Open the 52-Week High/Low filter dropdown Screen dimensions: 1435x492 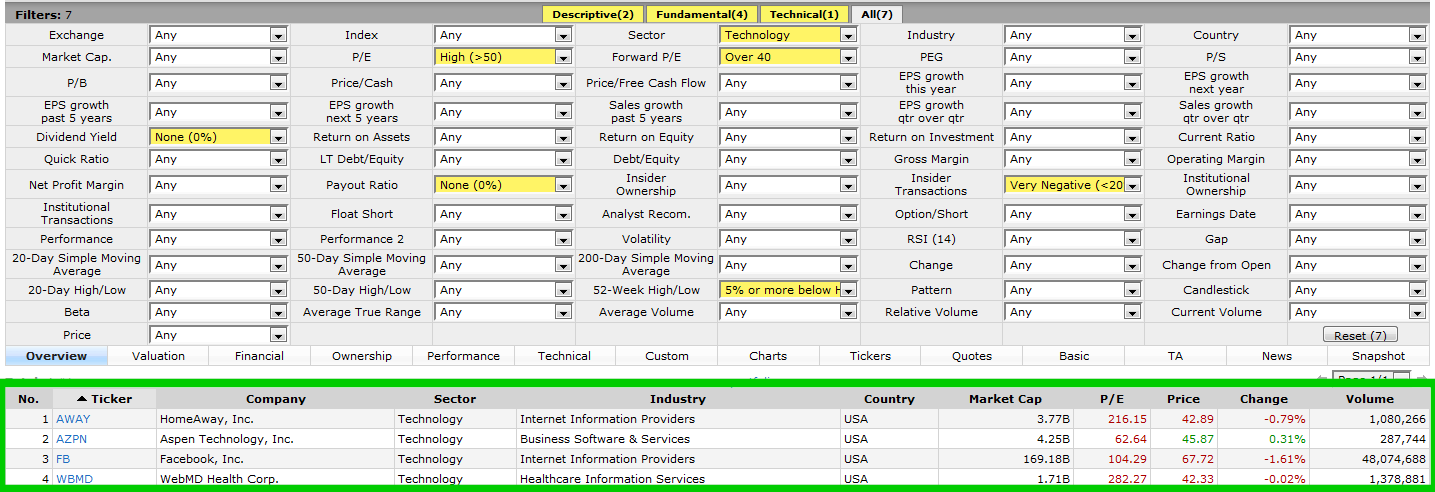click(788, 290)
